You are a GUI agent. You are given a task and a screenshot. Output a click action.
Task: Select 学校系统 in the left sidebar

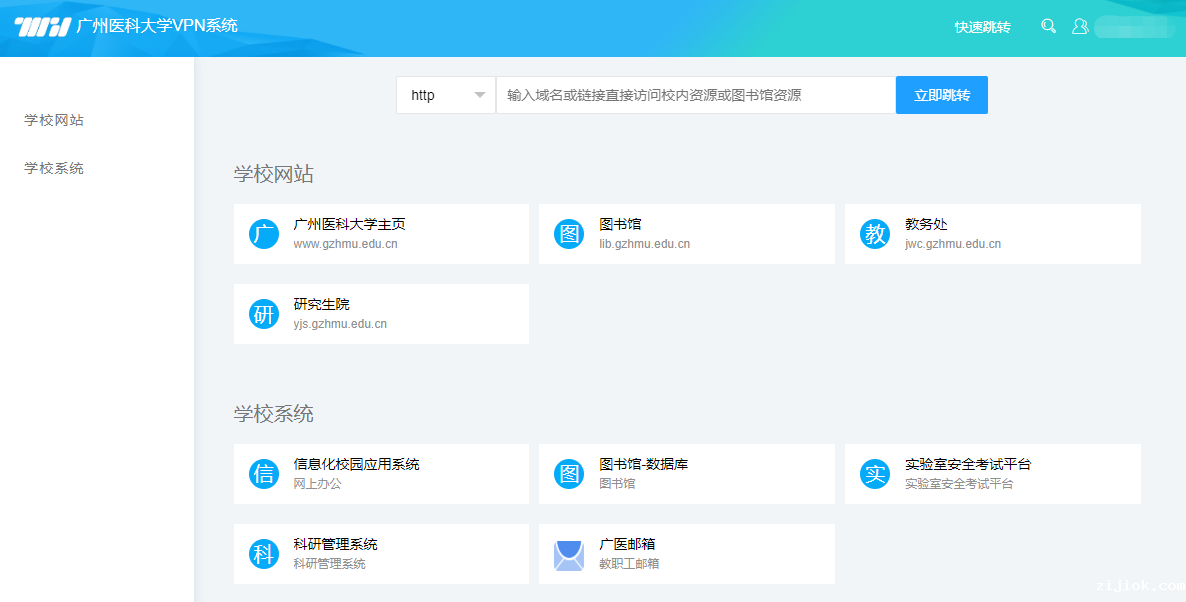pos(54,168)
